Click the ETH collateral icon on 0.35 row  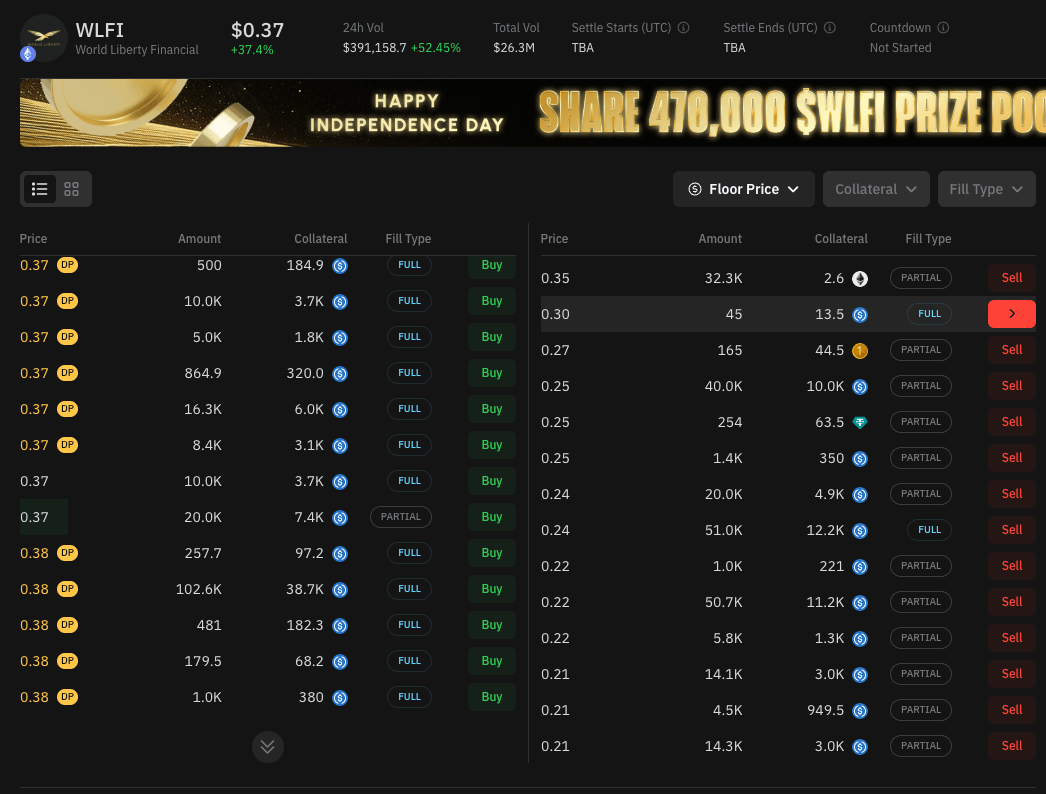[x=860, y=279]
